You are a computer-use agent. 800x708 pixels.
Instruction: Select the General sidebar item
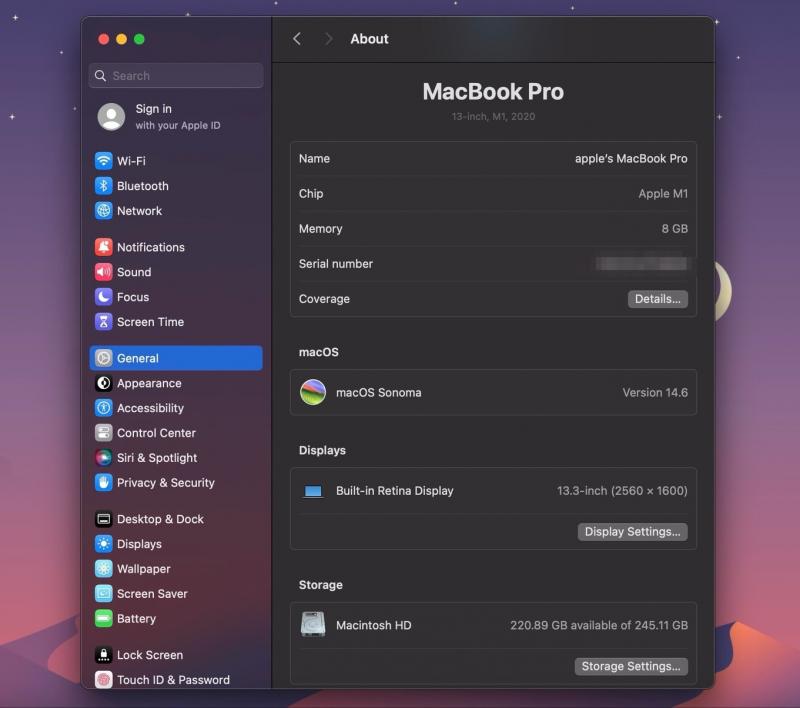[176, 358]
